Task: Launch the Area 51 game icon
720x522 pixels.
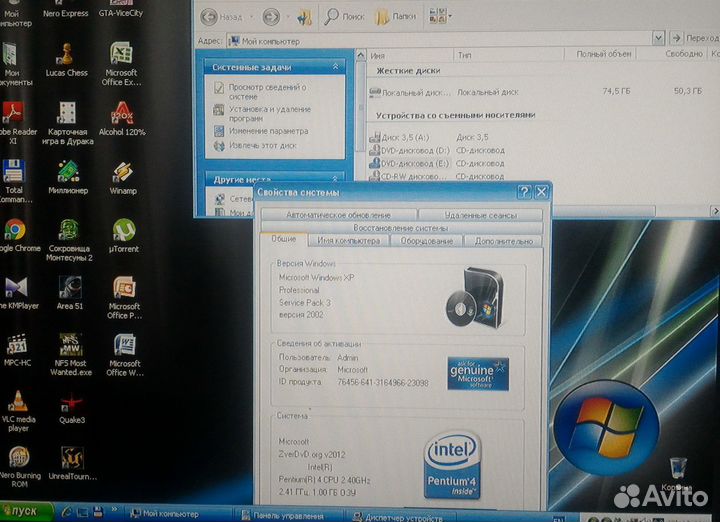Action: [x=70, y=293]
